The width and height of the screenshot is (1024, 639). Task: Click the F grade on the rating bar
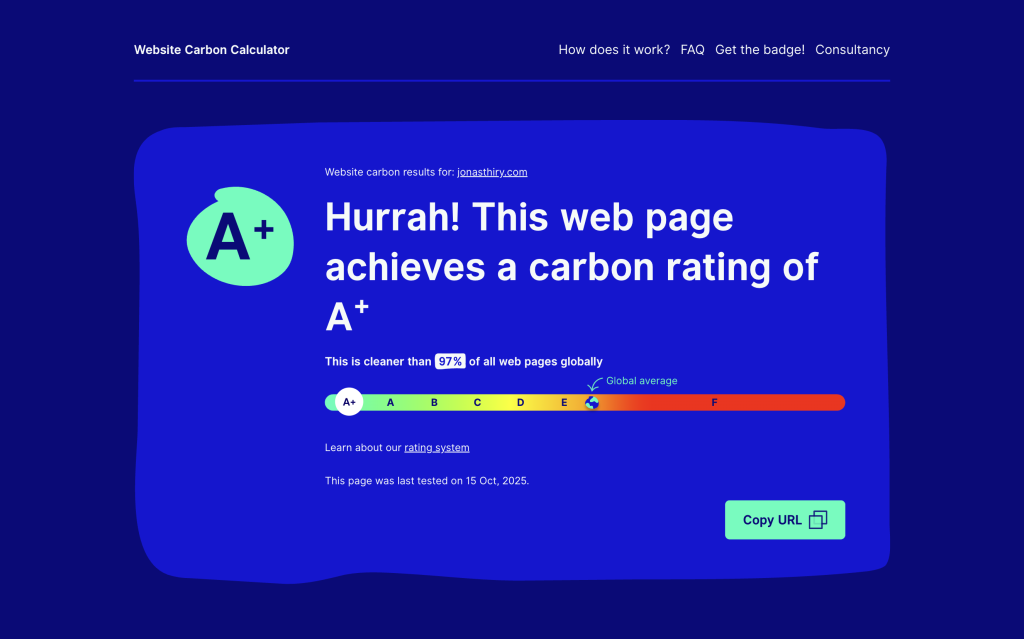(714, 402)
